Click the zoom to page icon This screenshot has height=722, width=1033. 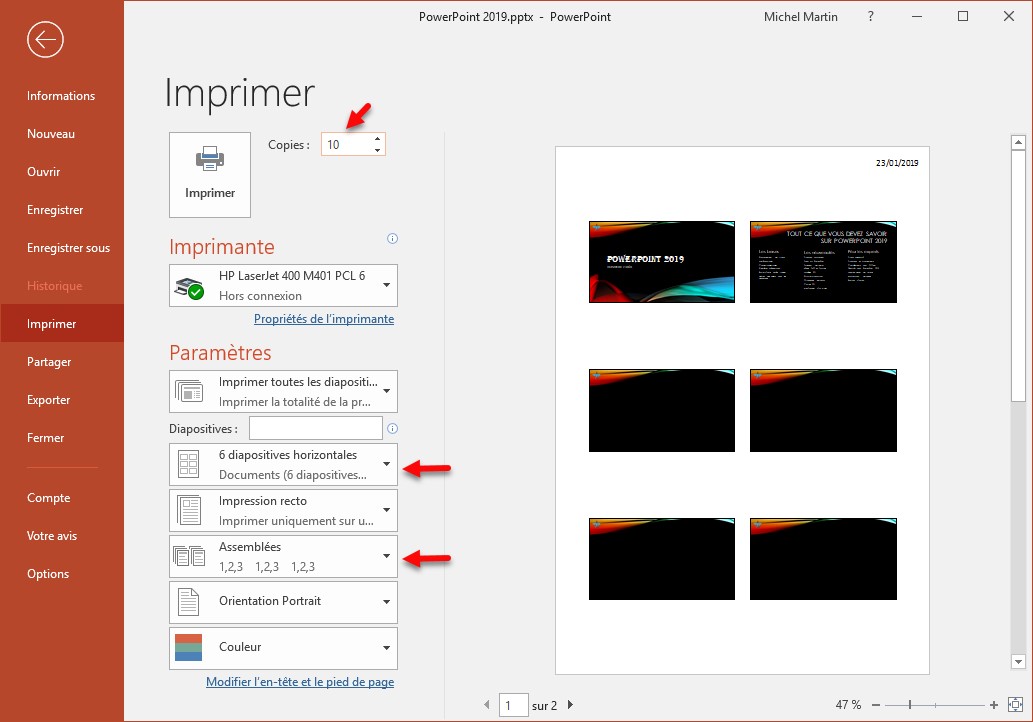point(1015,705)
